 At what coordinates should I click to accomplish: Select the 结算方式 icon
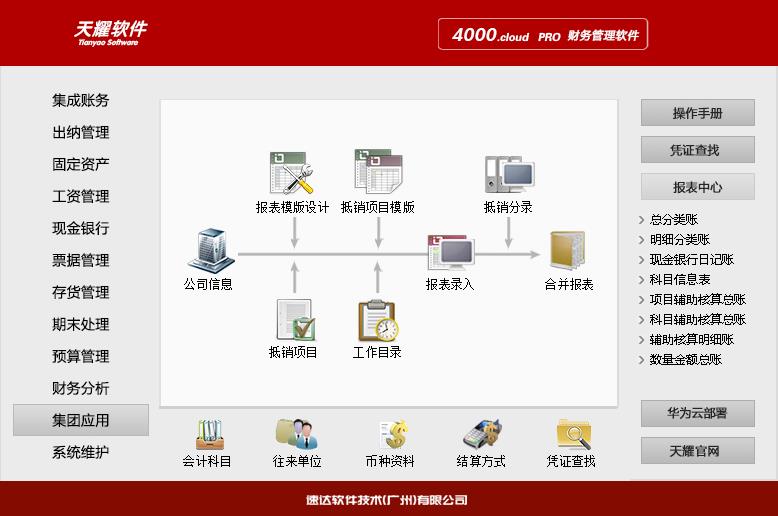[480, 434]
